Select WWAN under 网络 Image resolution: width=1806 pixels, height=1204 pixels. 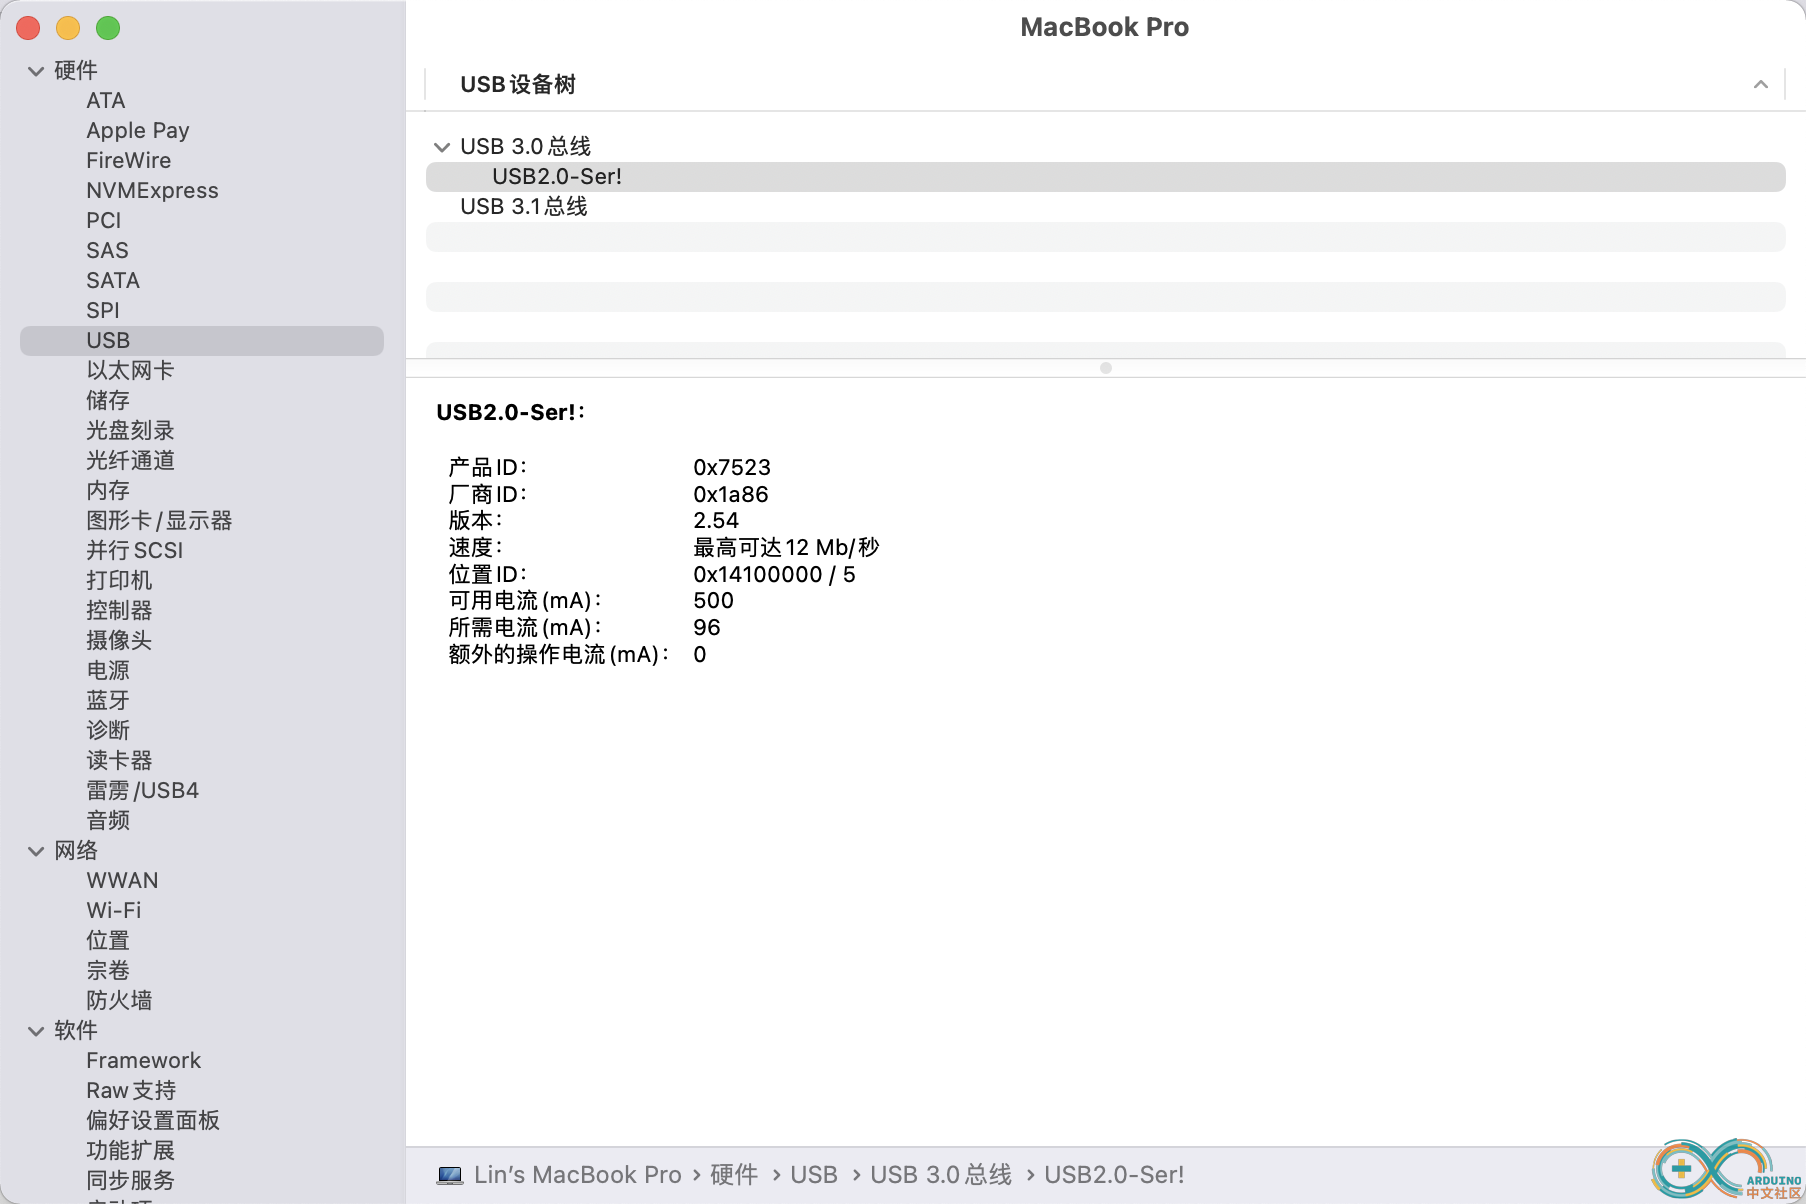click(x=122, y=881)
